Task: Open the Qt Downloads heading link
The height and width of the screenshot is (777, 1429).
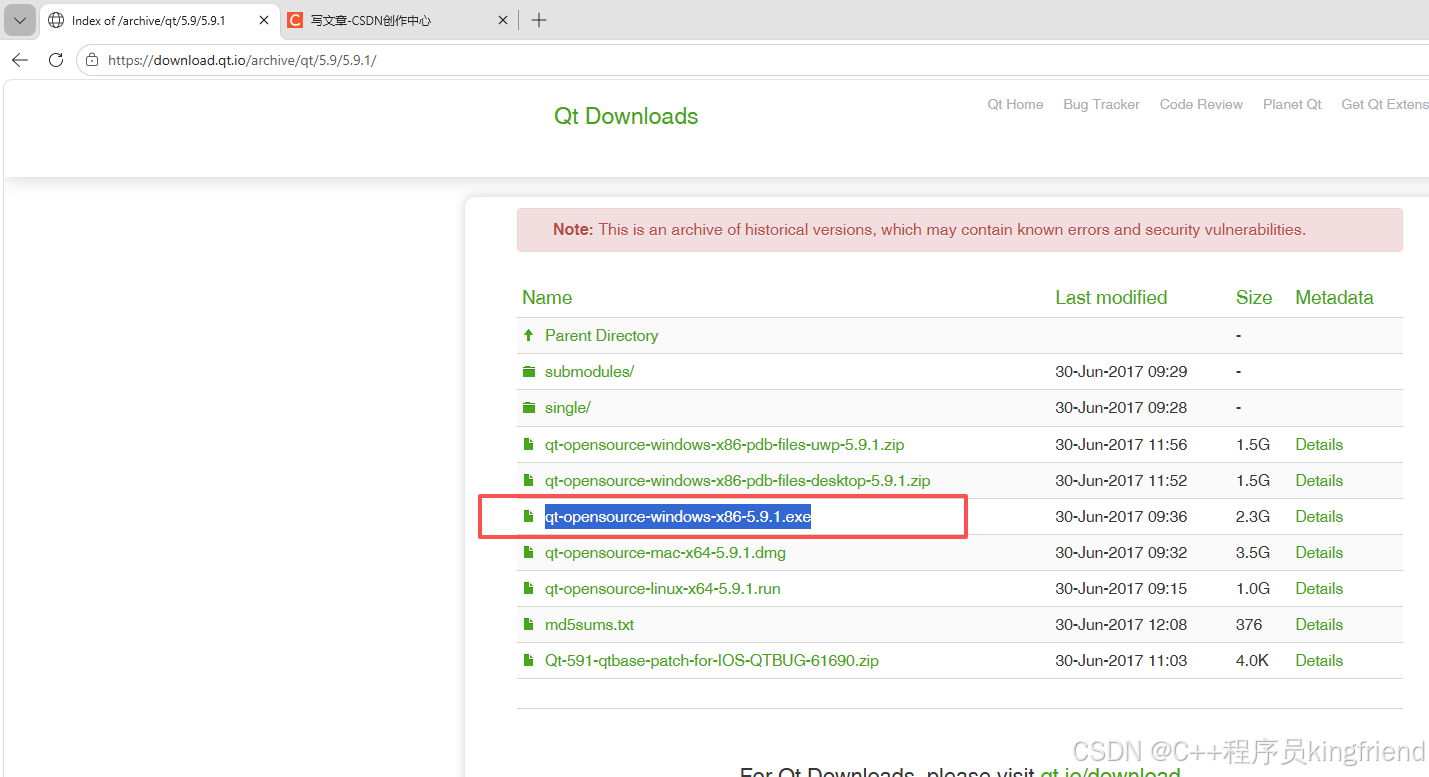Action: coord(626,116)
